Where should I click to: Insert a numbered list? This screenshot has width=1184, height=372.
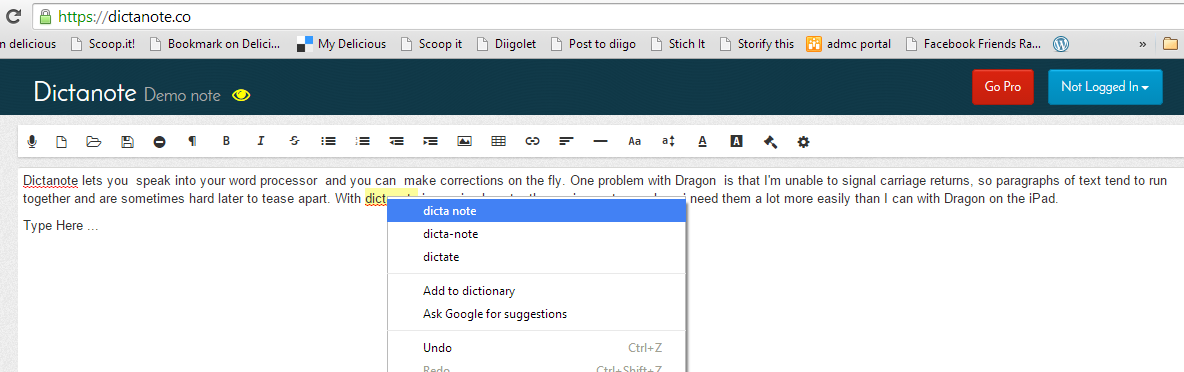click(362, 141)
